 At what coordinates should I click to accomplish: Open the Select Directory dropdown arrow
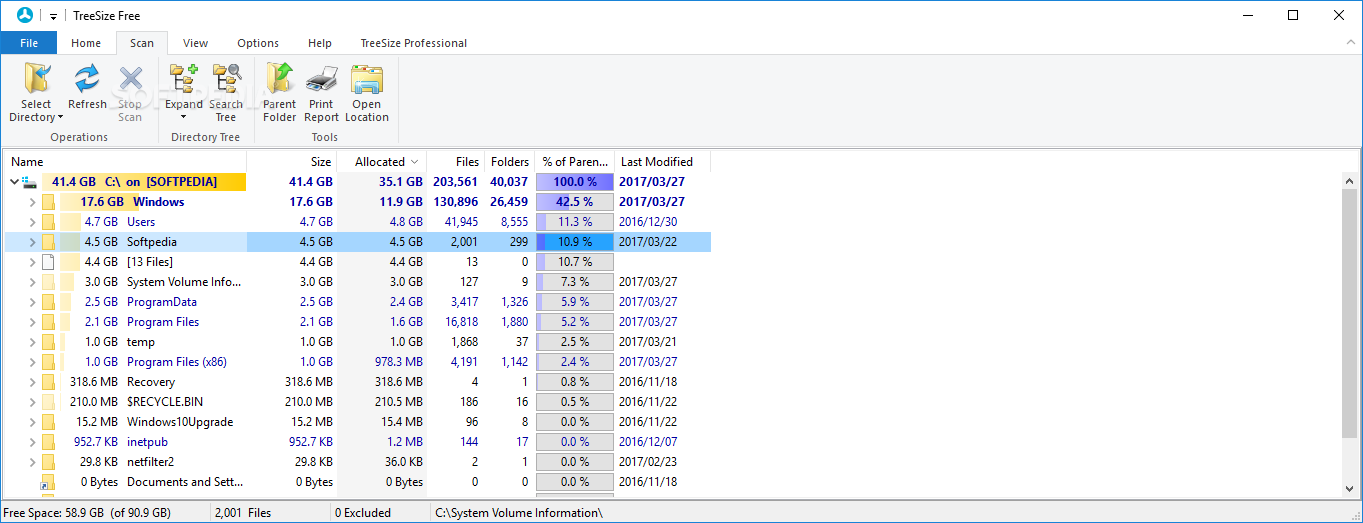[x=60, y=118]
